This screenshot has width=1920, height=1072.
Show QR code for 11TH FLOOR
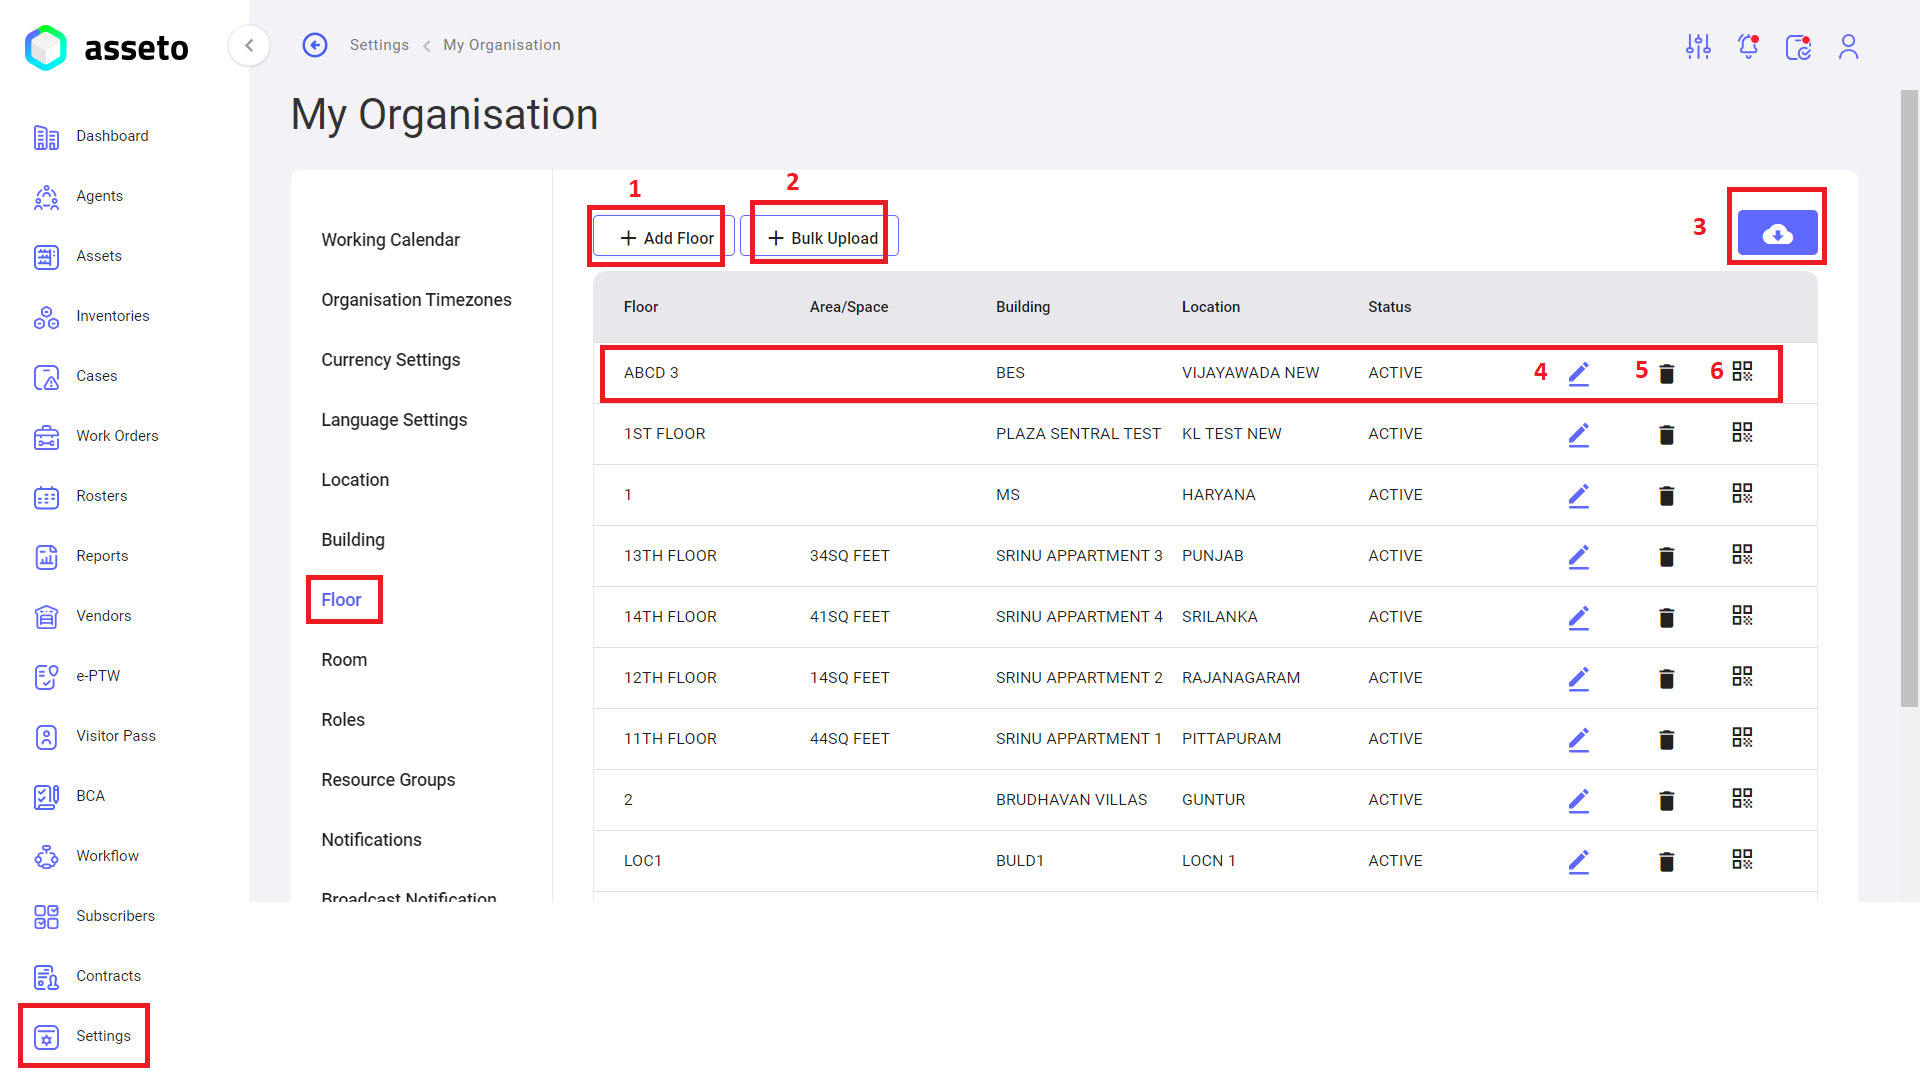point(1742,737)
